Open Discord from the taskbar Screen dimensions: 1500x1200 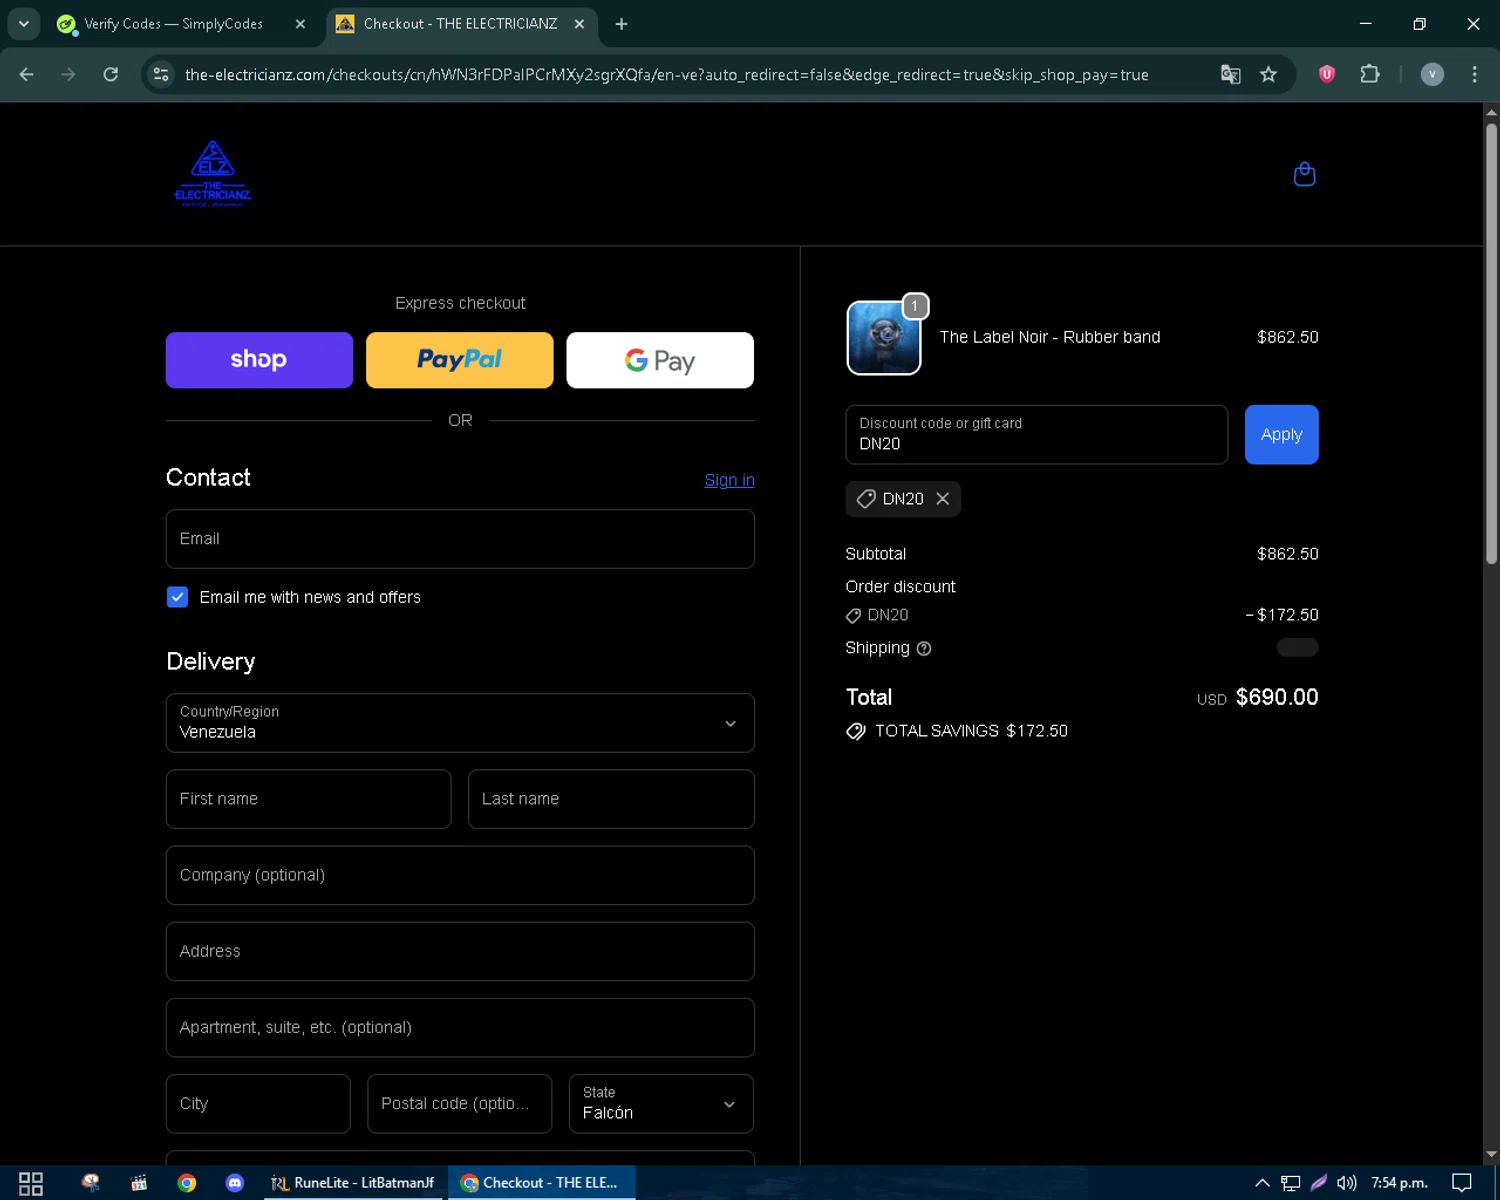click(x=235, y=1183)
